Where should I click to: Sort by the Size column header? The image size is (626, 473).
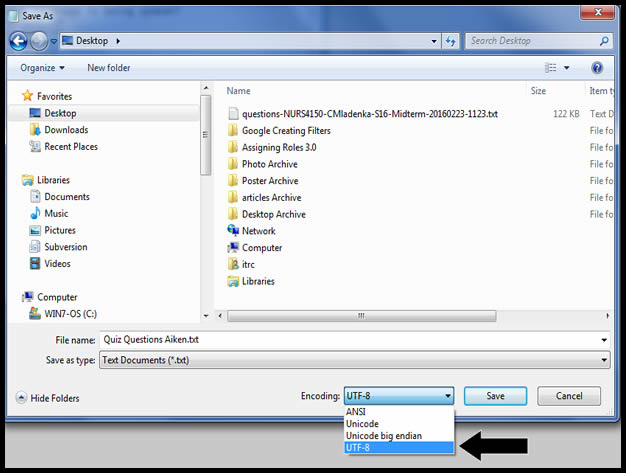(x=538, y=91)
